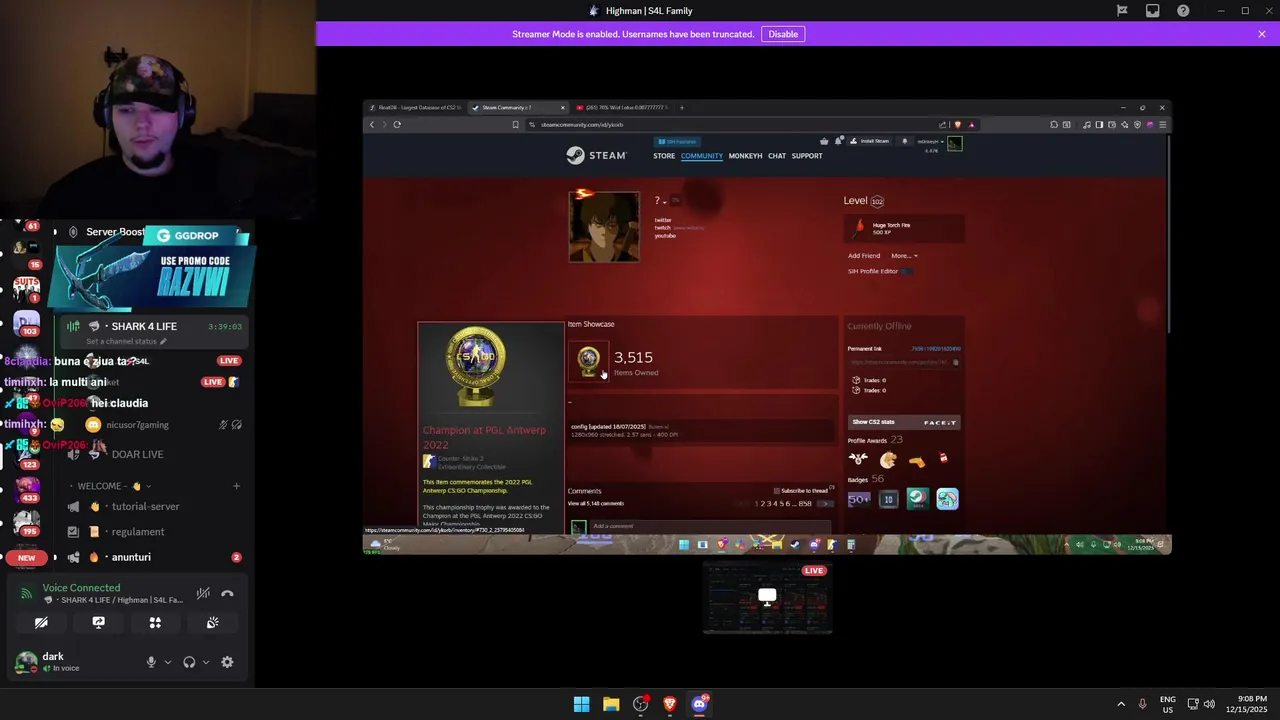
Task: Open SUPPORT on Steam navigation
Action: coord(807,156)
